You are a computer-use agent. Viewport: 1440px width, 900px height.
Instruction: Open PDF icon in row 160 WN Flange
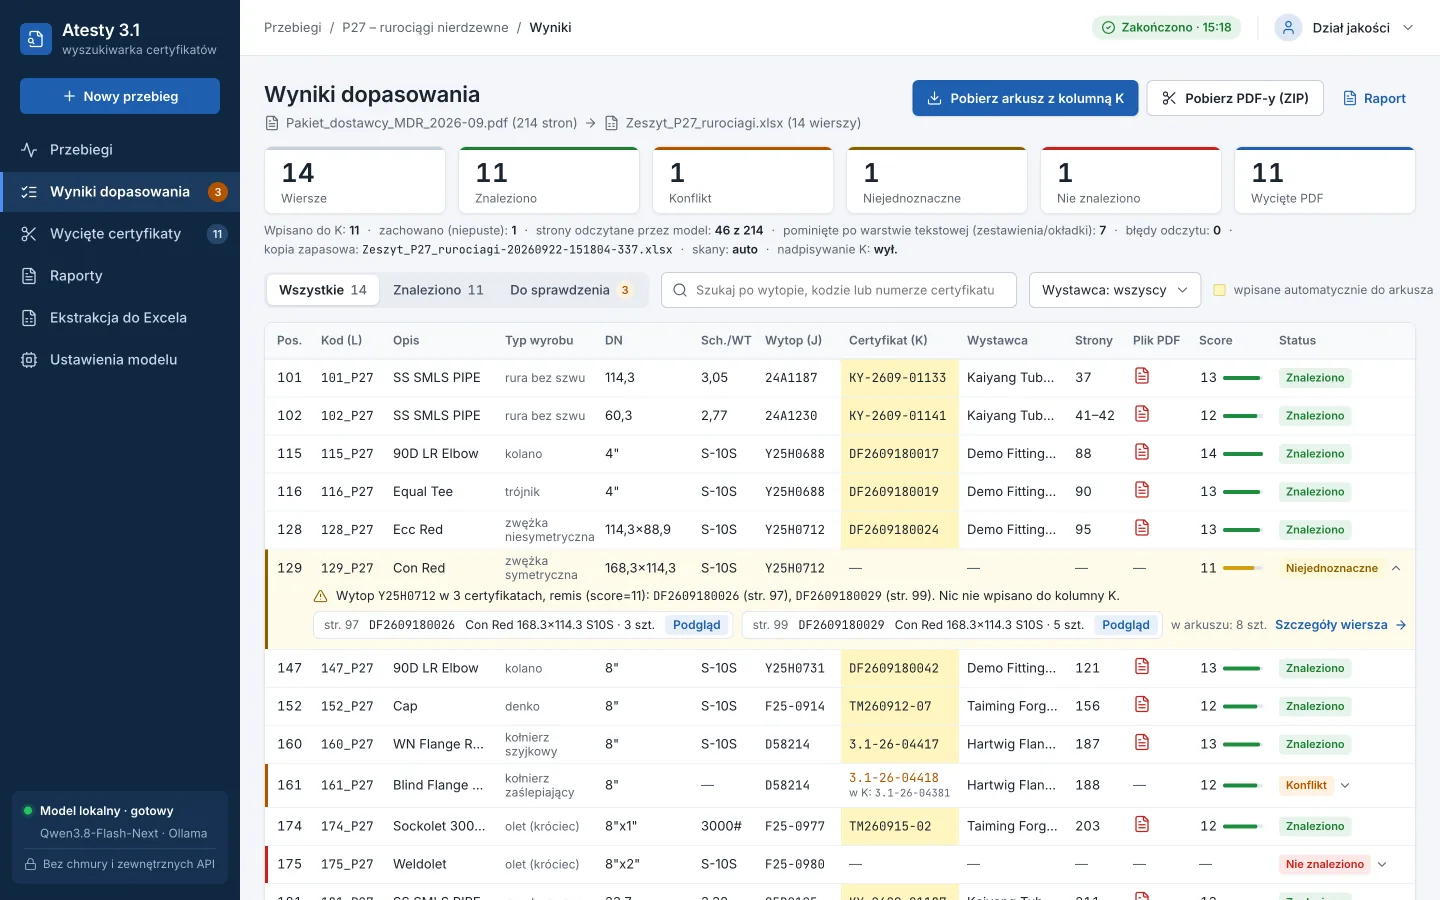pos(1142,743)
